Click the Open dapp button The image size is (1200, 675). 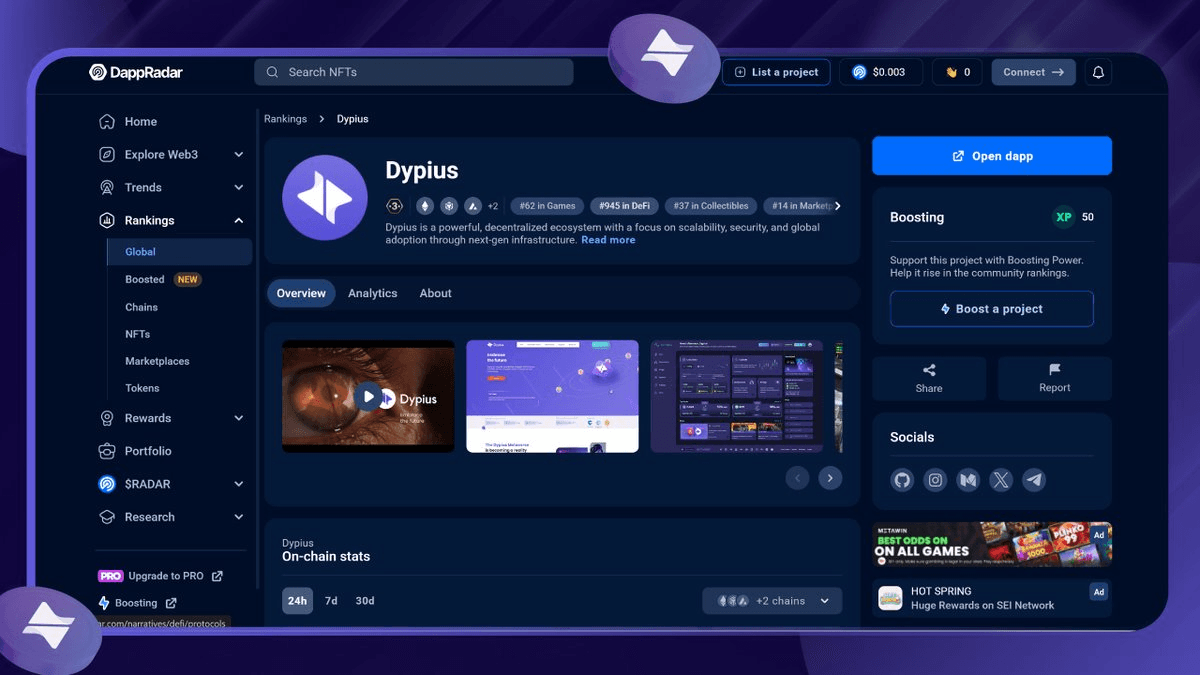tap(992, 156)
